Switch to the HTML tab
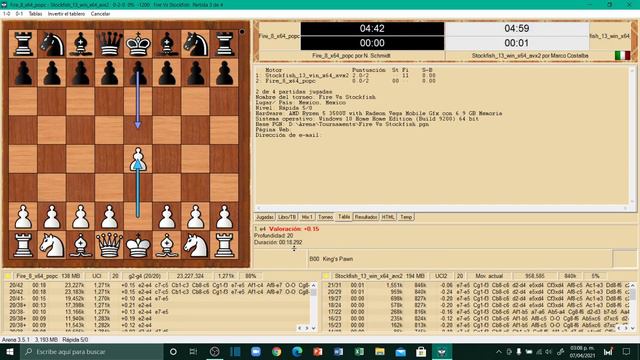Image resolution: width=640 pixels, height=360 pixels. (388, 217)
